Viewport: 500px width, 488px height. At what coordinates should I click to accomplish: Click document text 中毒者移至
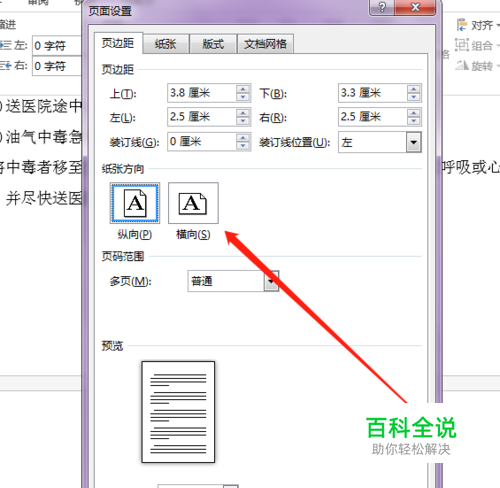[44, 167]
